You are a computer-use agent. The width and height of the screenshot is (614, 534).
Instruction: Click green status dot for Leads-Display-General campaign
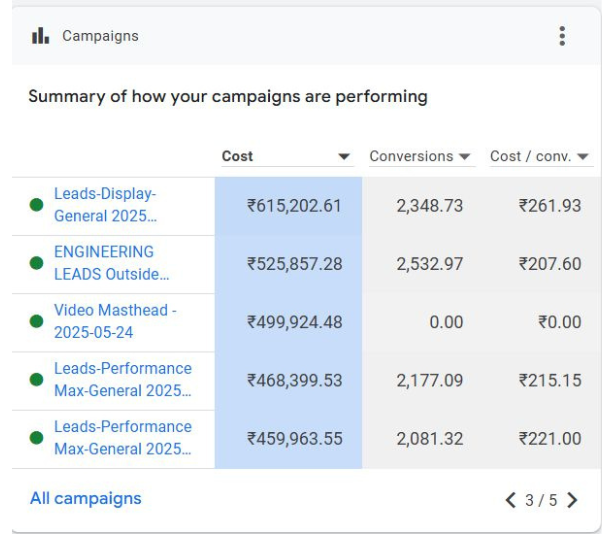coord(37,205)
